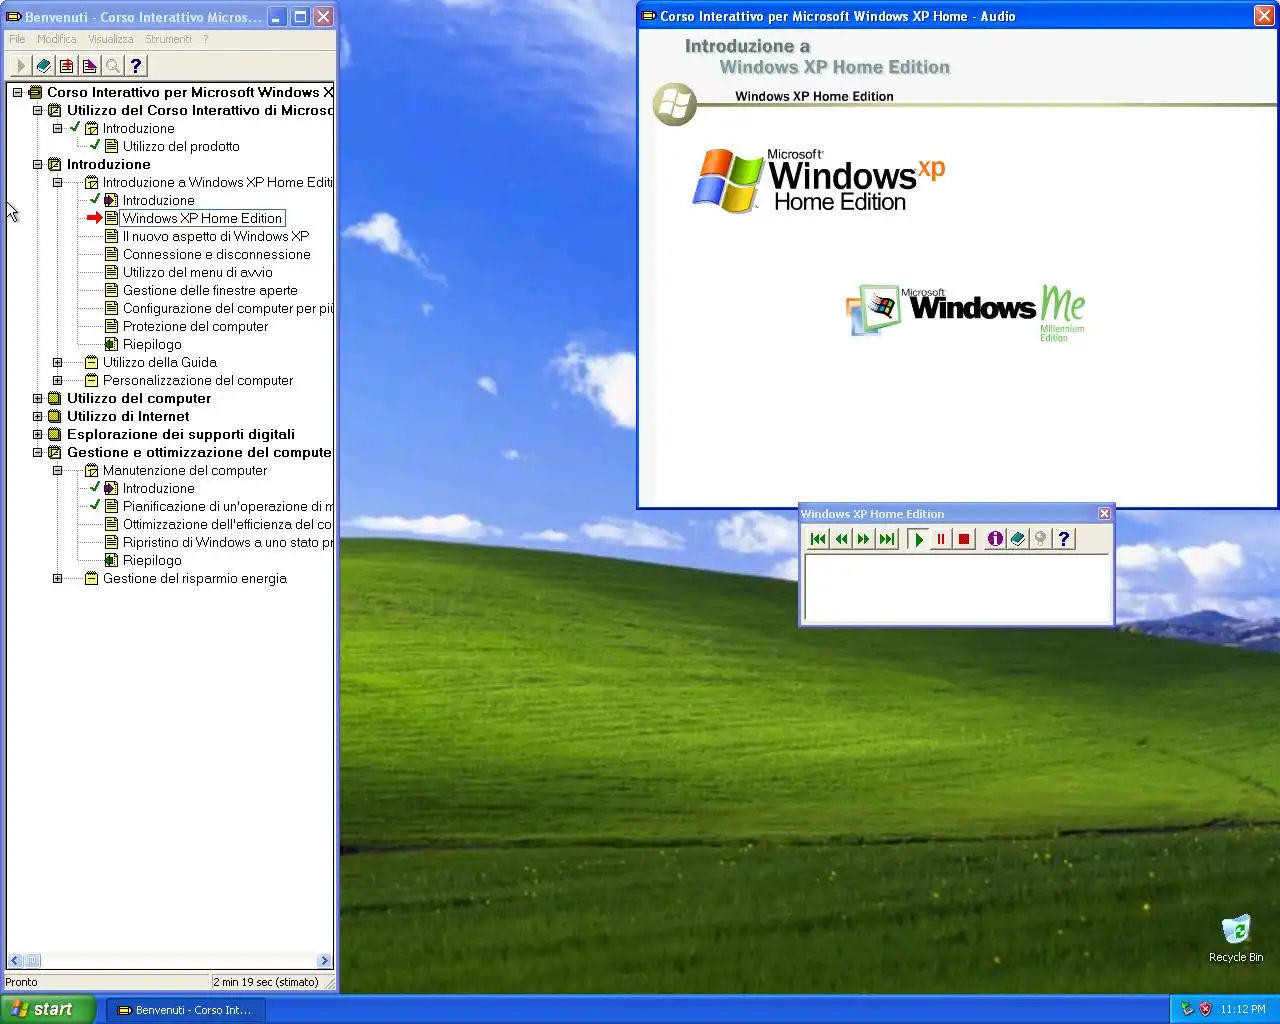Maximize the Benvenuti window

[x=299, y=16]
